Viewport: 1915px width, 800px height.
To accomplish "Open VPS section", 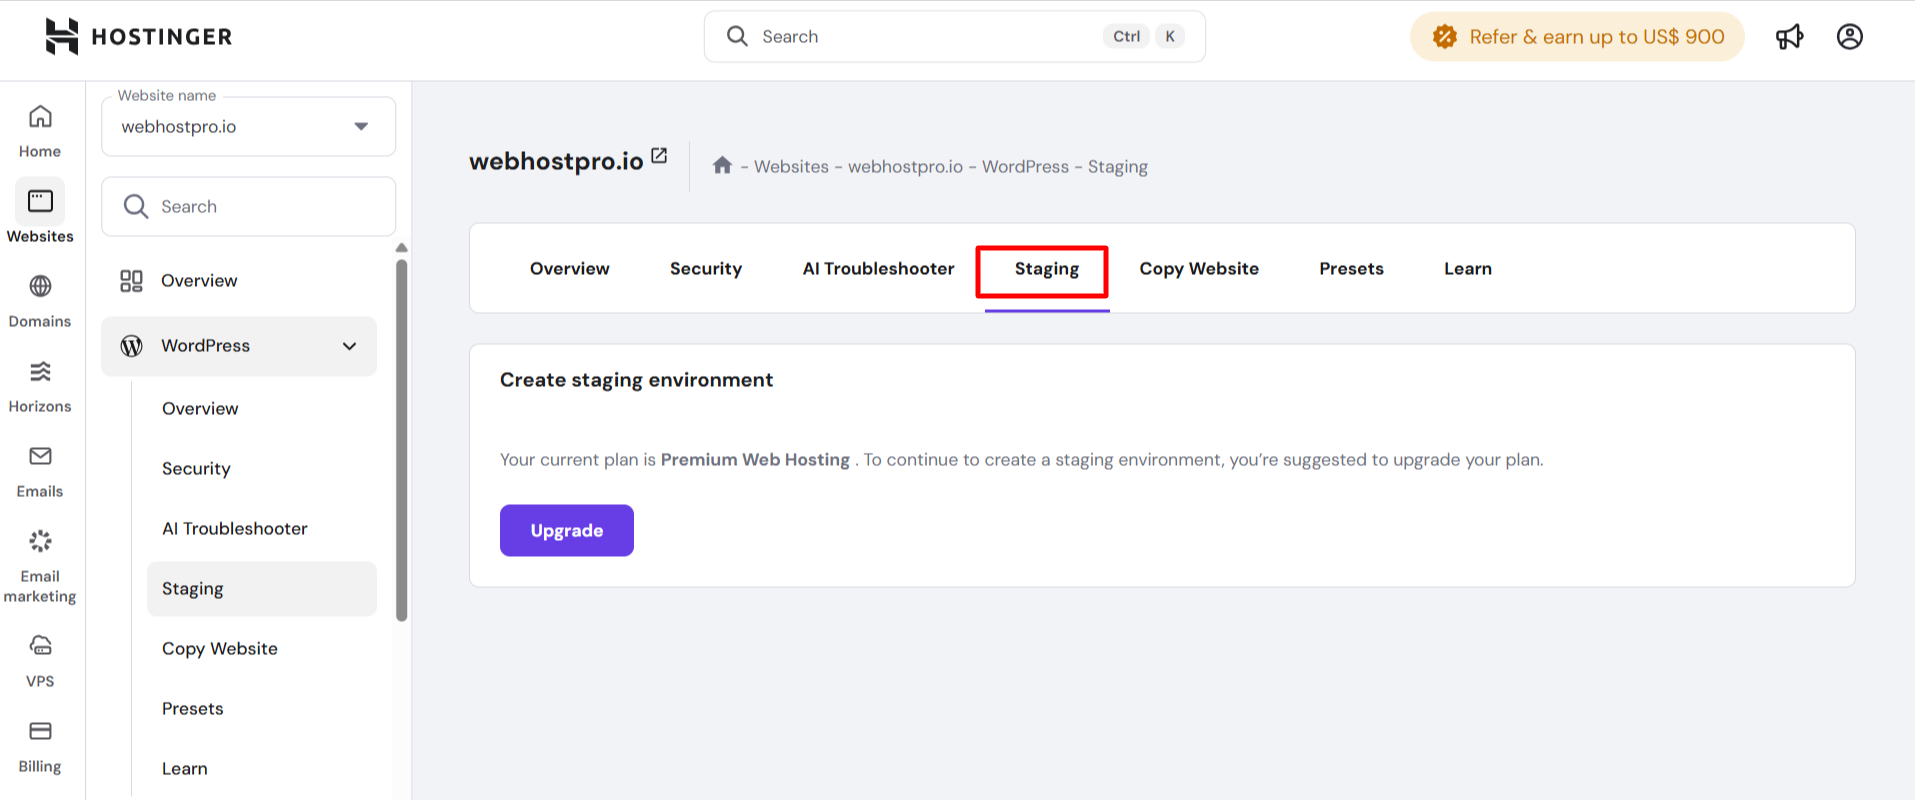I will (x=40, y=661).
